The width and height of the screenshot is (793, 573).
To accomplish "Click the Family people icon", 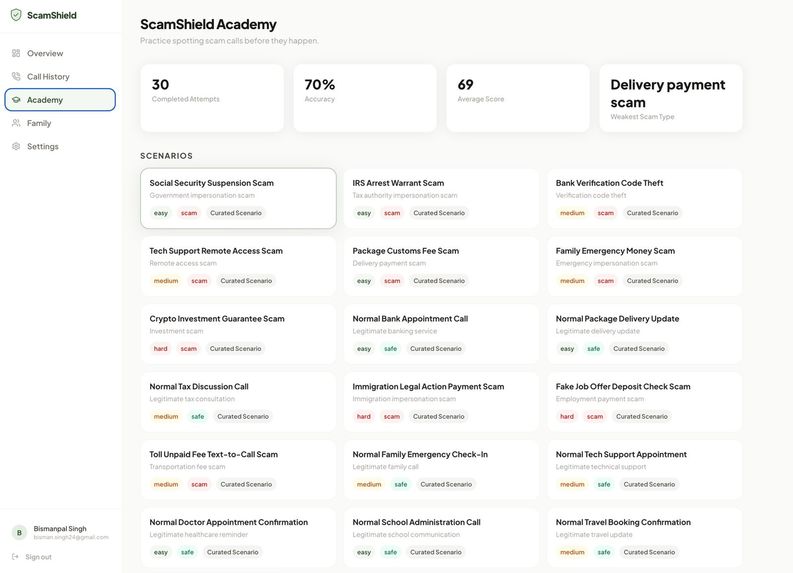I will [16, 123].
